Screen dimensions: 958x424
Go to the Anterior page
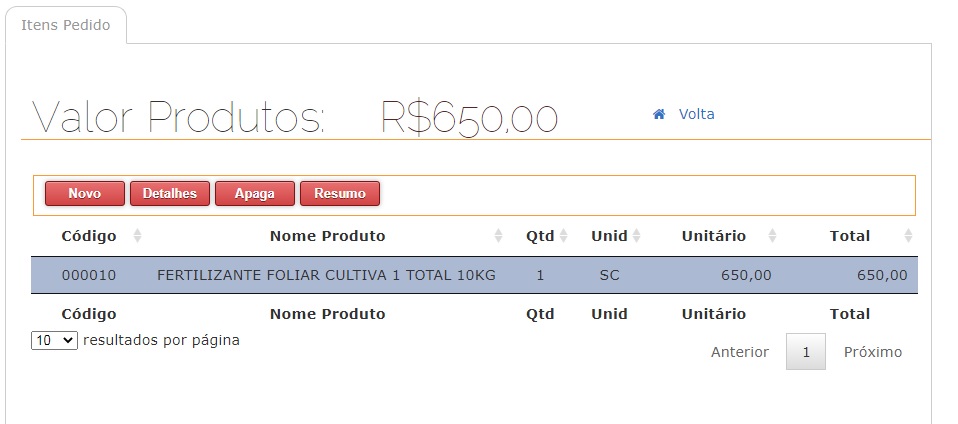point(740,352)
